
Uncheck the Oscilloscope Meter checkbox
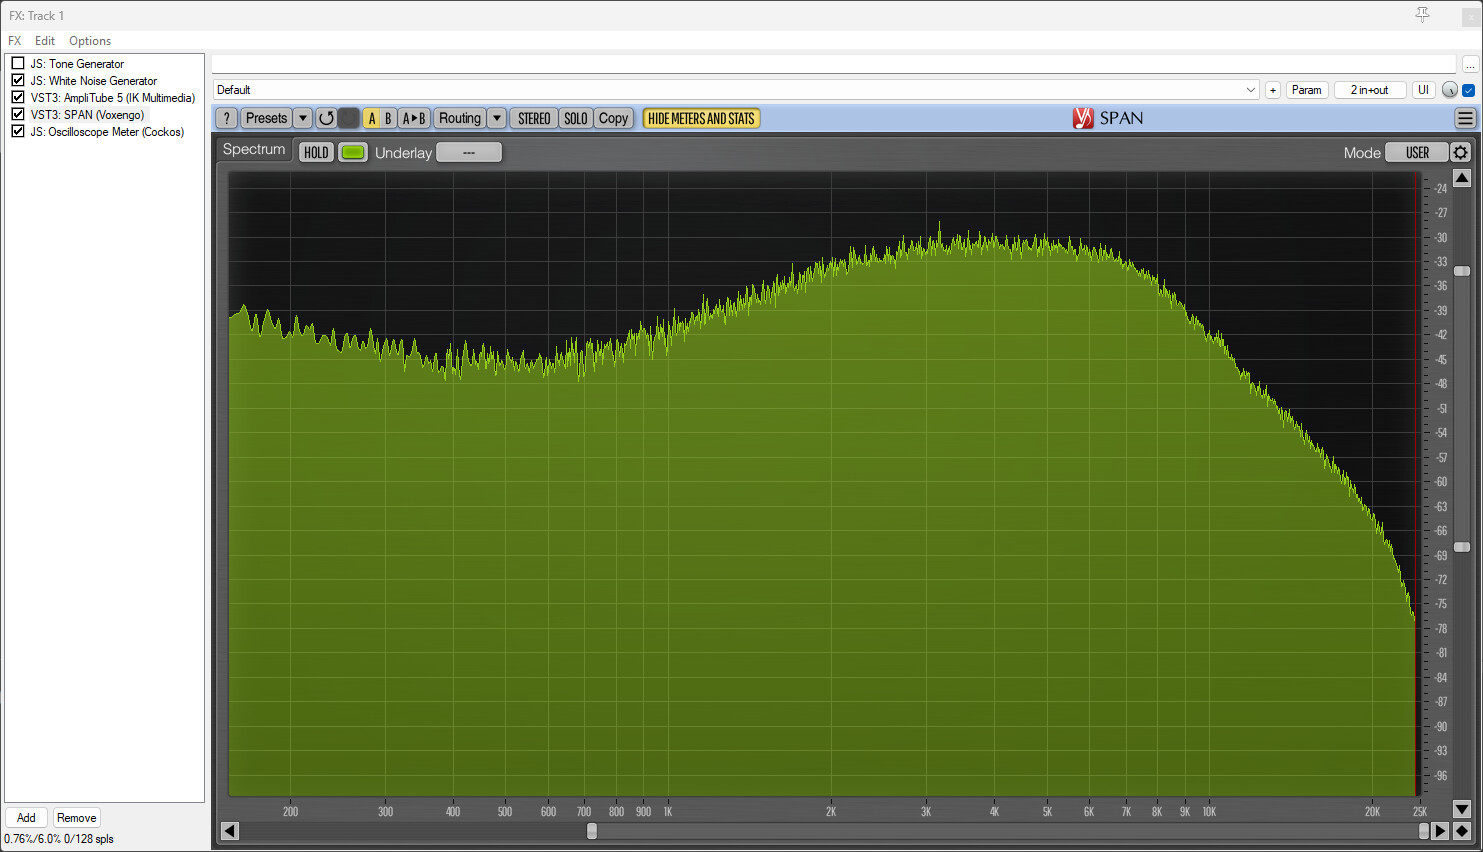[18, 131]
